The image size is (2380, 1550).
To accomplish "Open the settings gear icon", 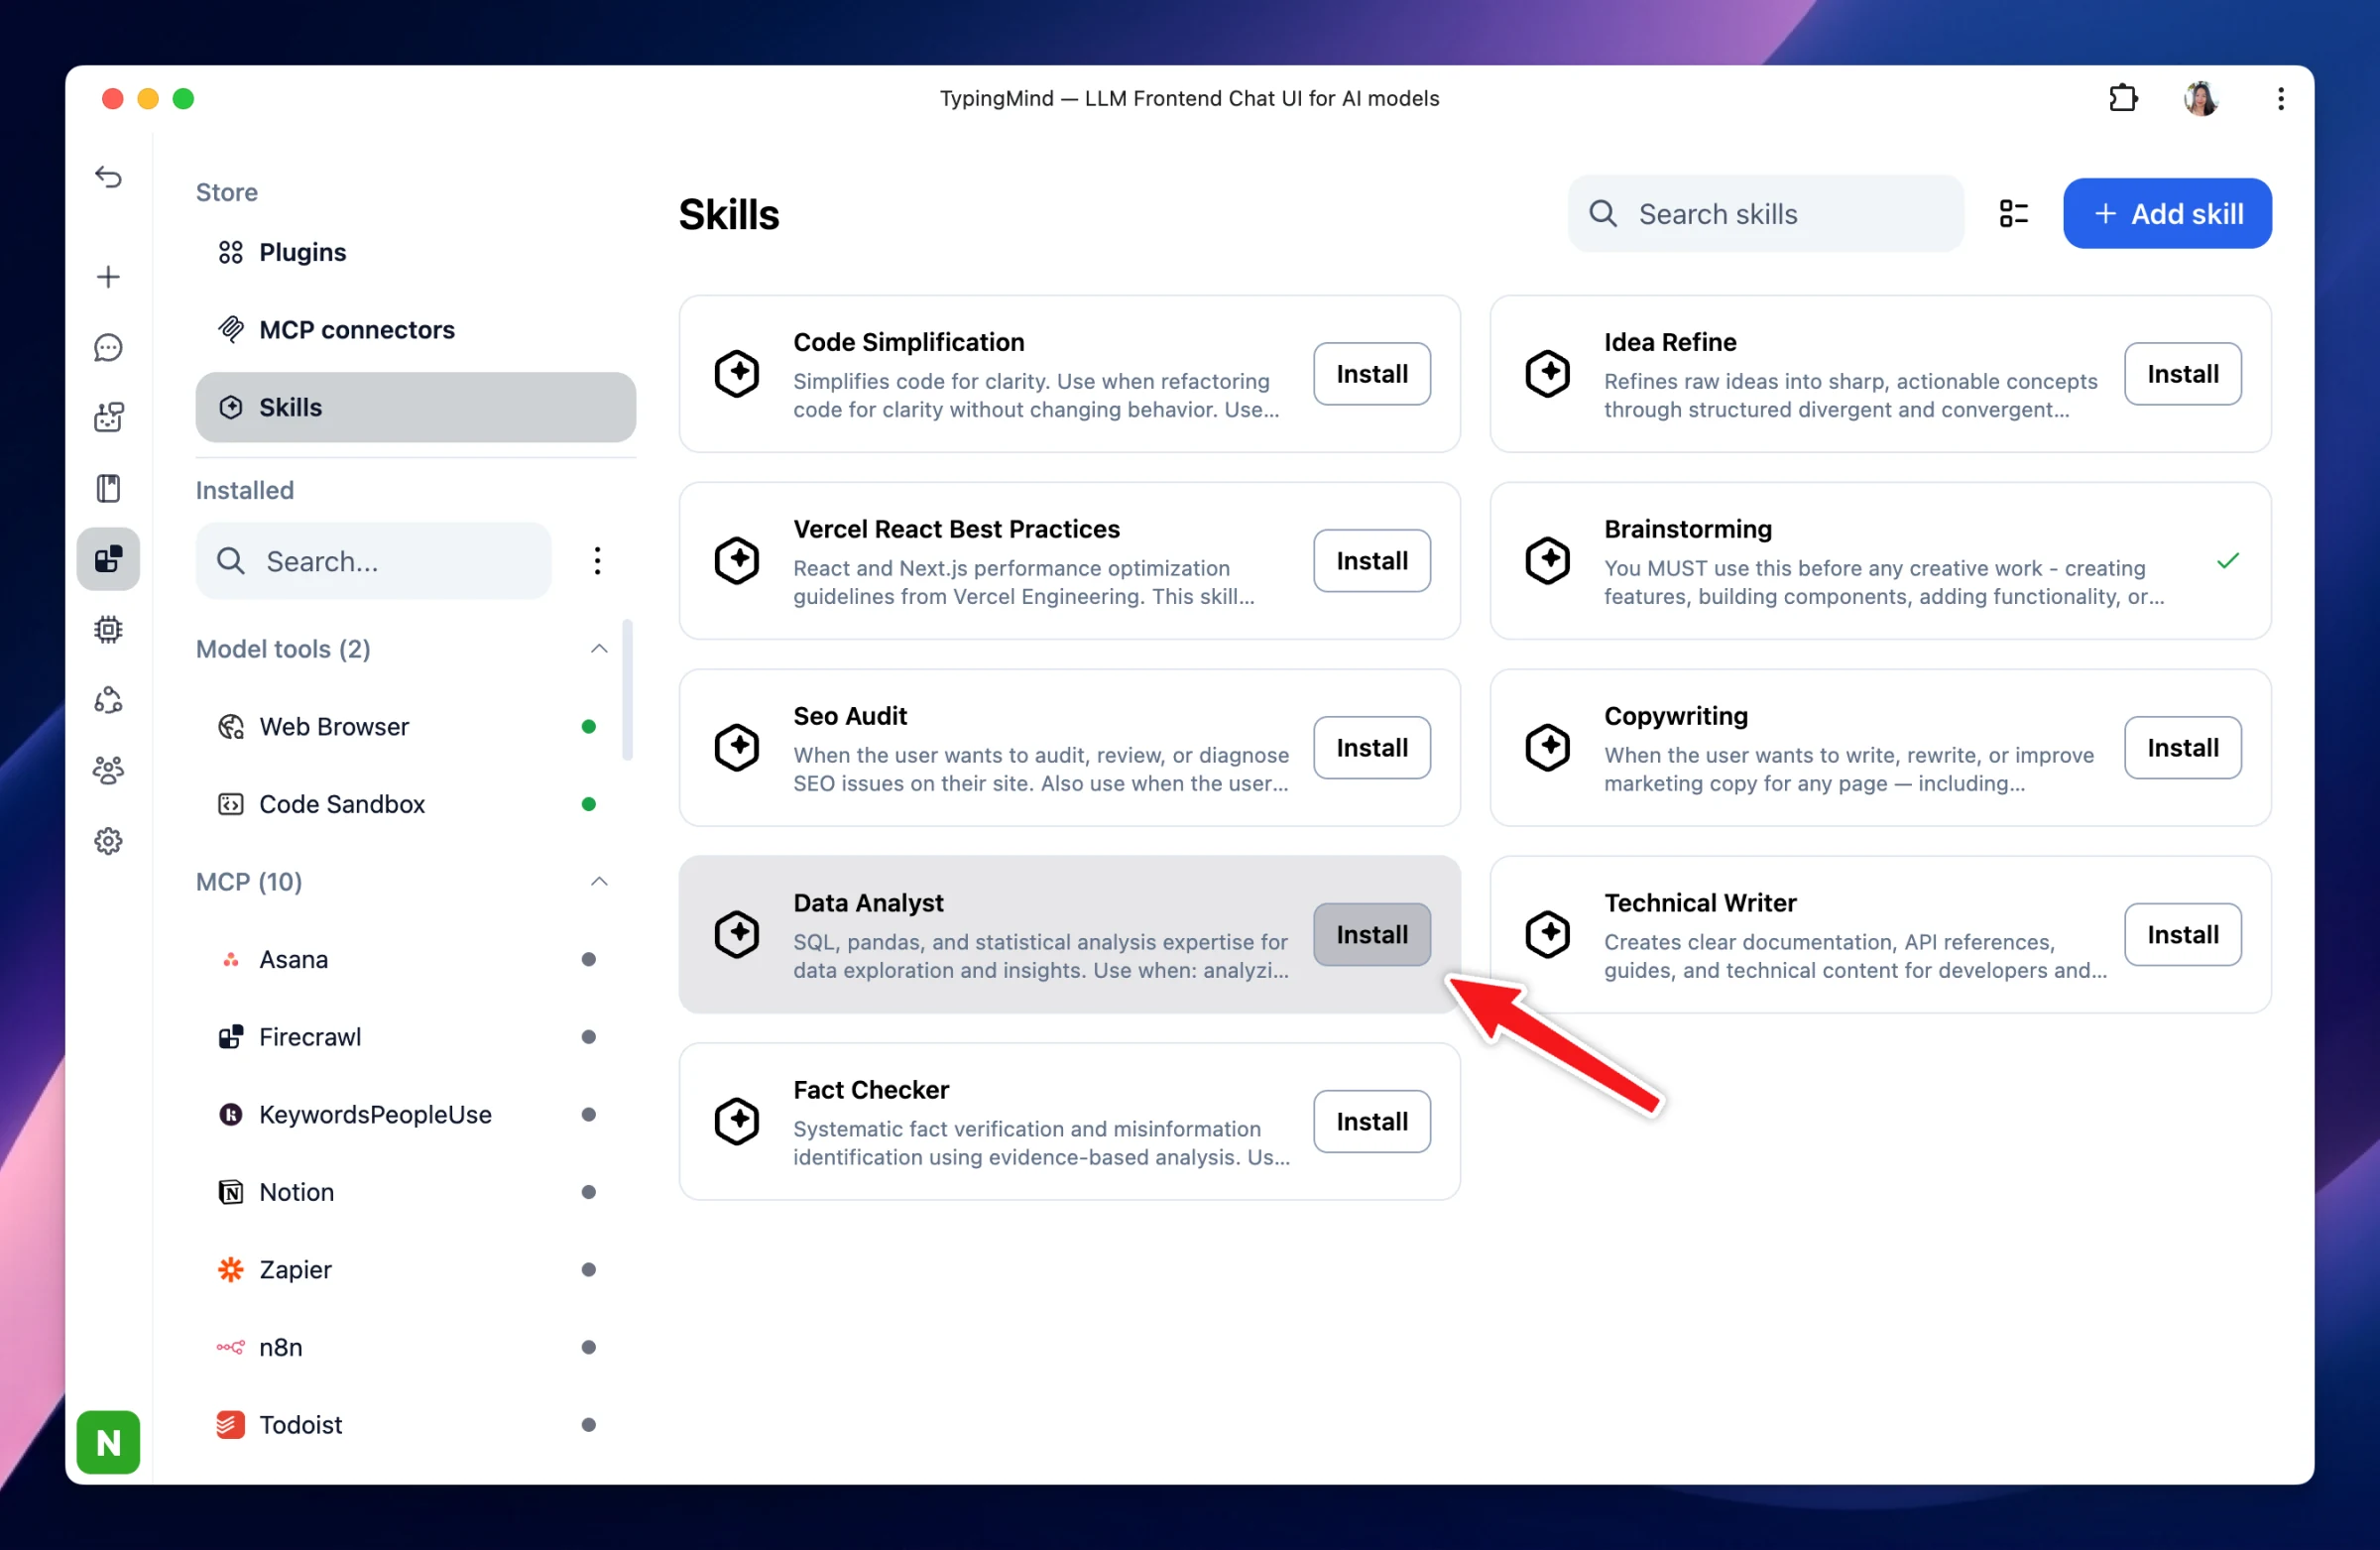I will pyautogui.click(x=108, y=841).
